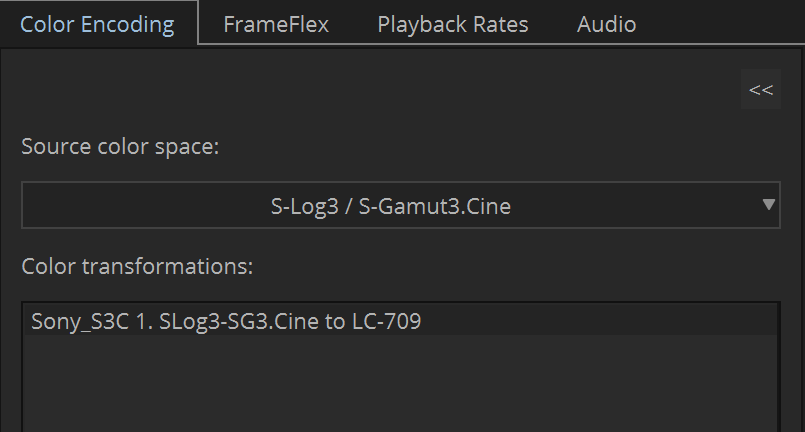
Task: Select Sony_S3C SLog3-SG3.Cine to LC-709 transformation
Action: click(401, 321)
